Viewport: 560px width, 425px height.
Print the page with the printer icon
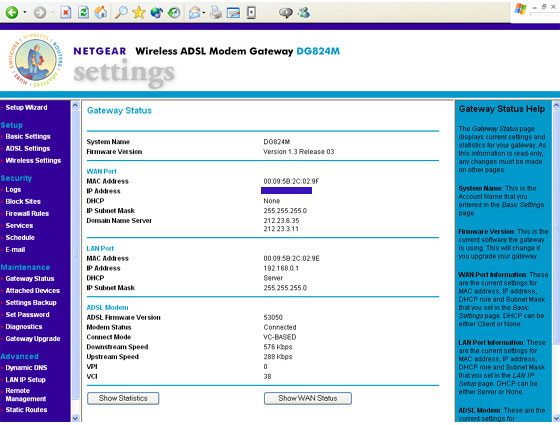[216, 13]
